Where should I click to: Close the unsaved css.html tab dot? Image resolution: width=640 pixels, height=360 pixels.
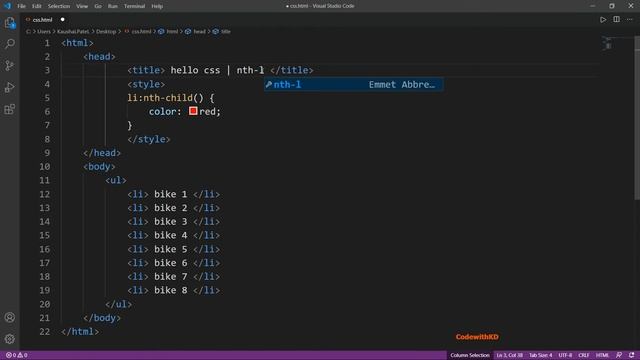coord(62,20)
